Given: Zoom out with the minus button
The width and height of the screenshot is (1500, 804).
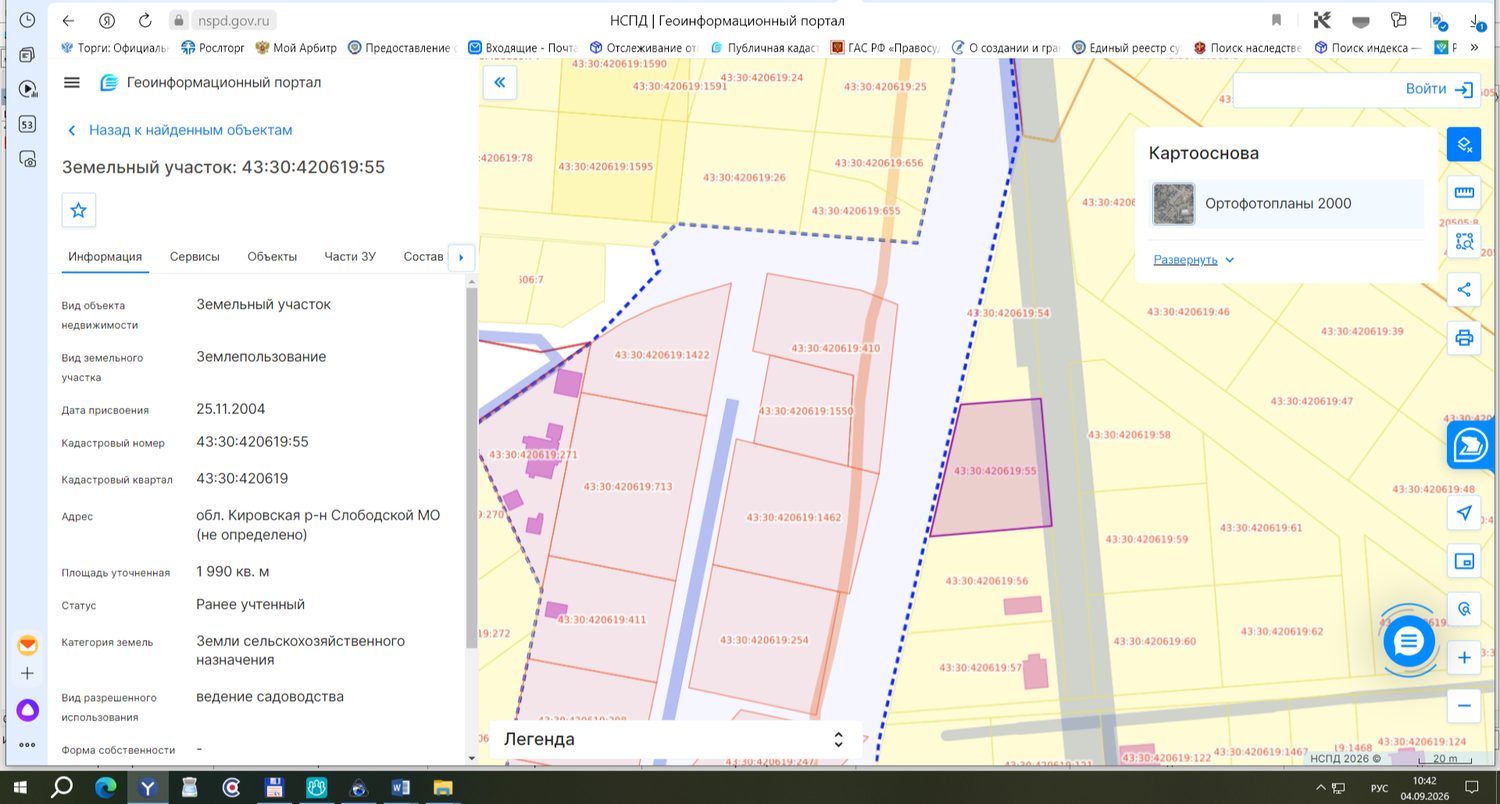Looking at the screenshot, I should [x=1464, y=706].
